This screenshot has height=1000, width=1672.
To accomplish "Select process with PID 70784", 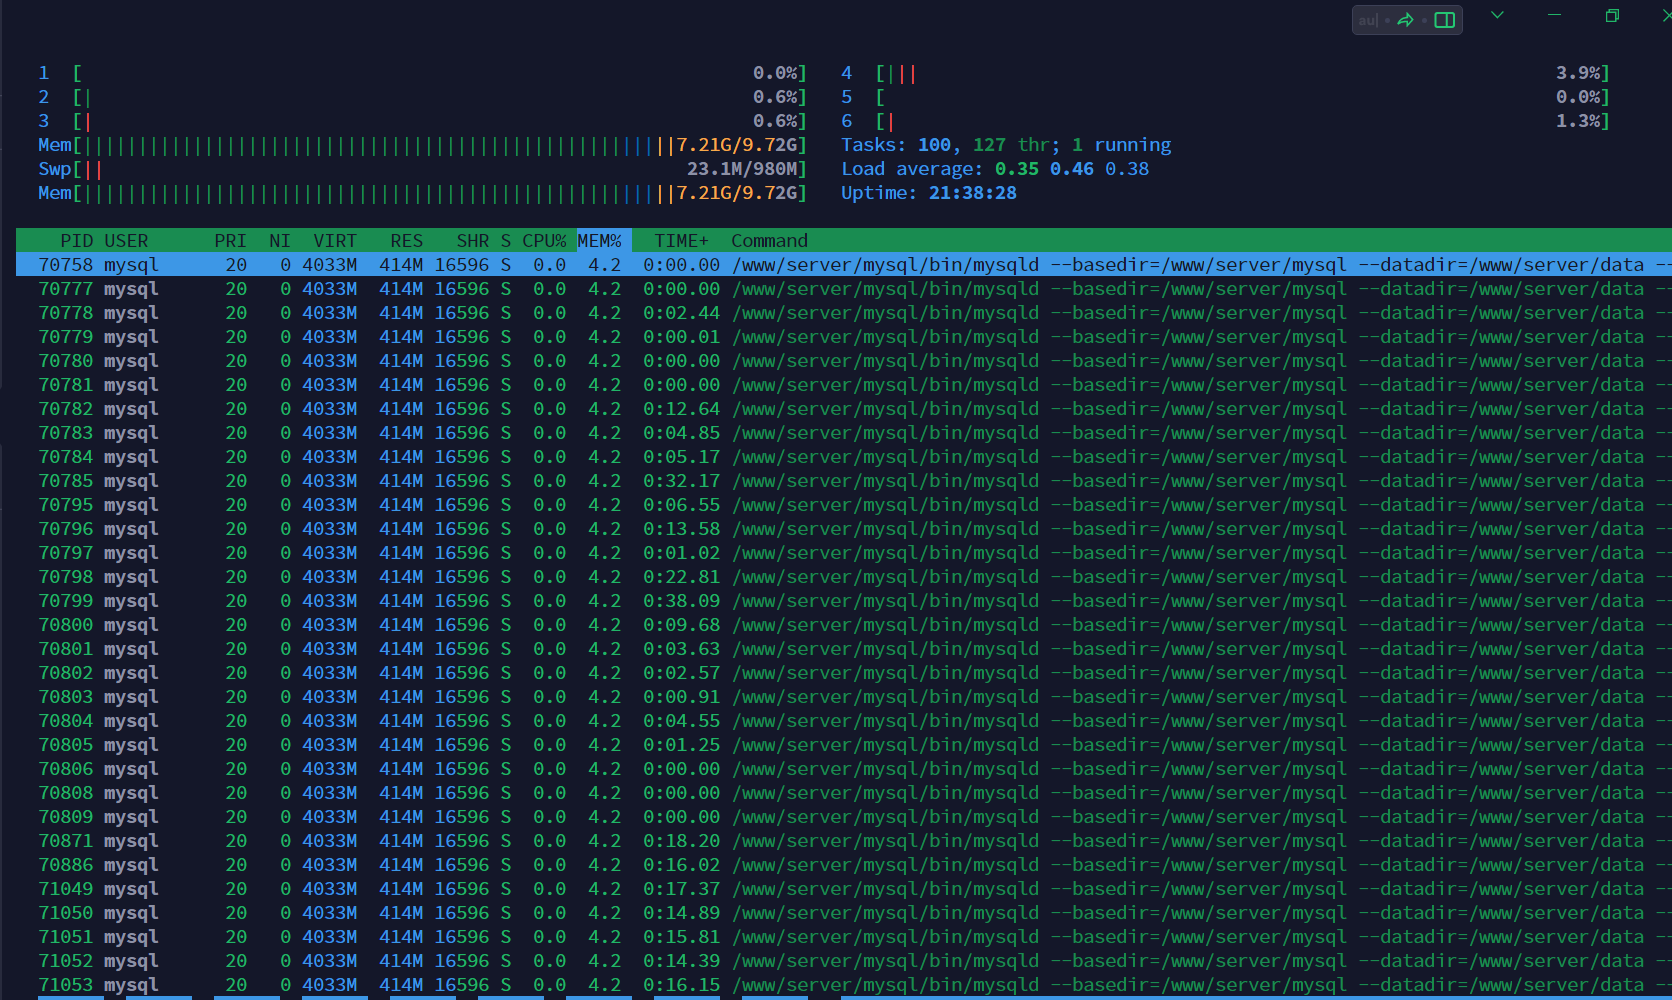I will click(x=844, y=457).
